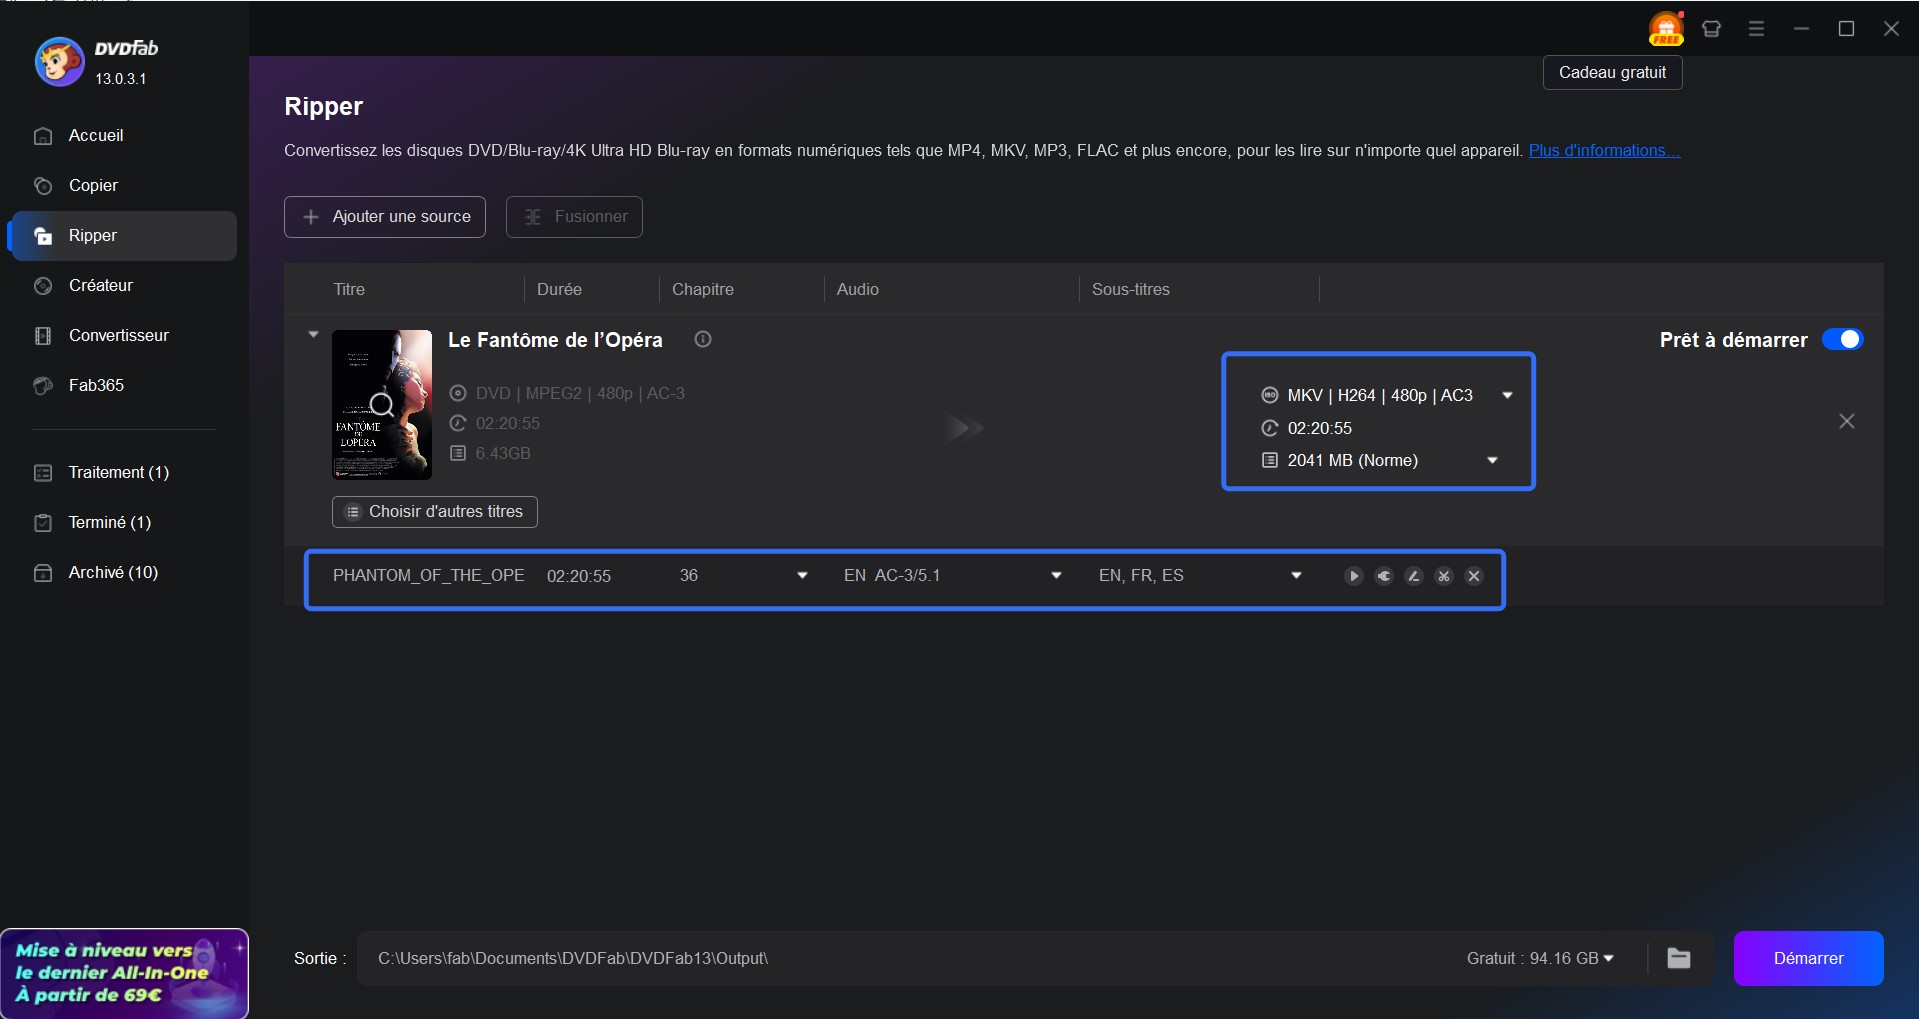Click the Ajouter une source button
Image resolution: width=1919 pixels, height=1019 pixels.
coord(385,217)
